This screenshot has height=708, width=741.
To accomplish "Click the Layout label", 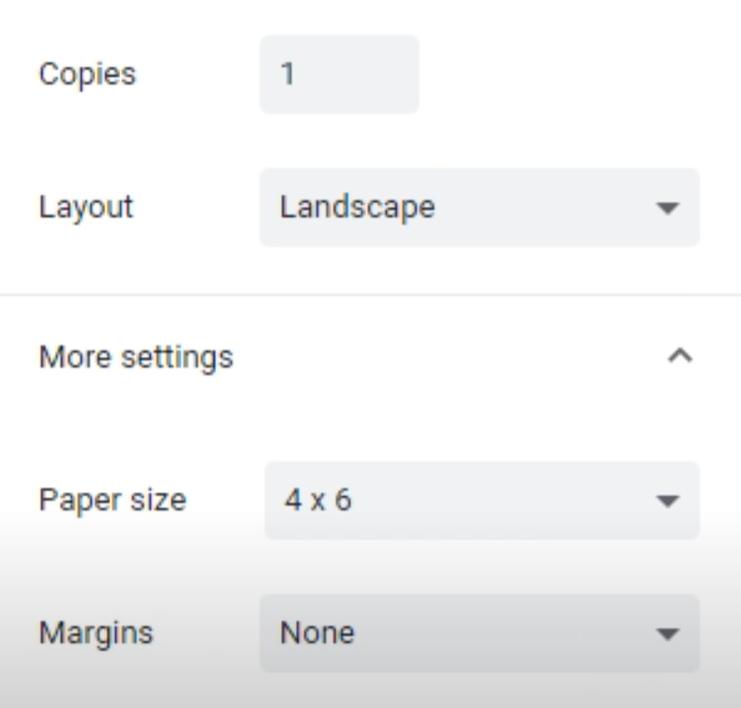I will 85,208.
